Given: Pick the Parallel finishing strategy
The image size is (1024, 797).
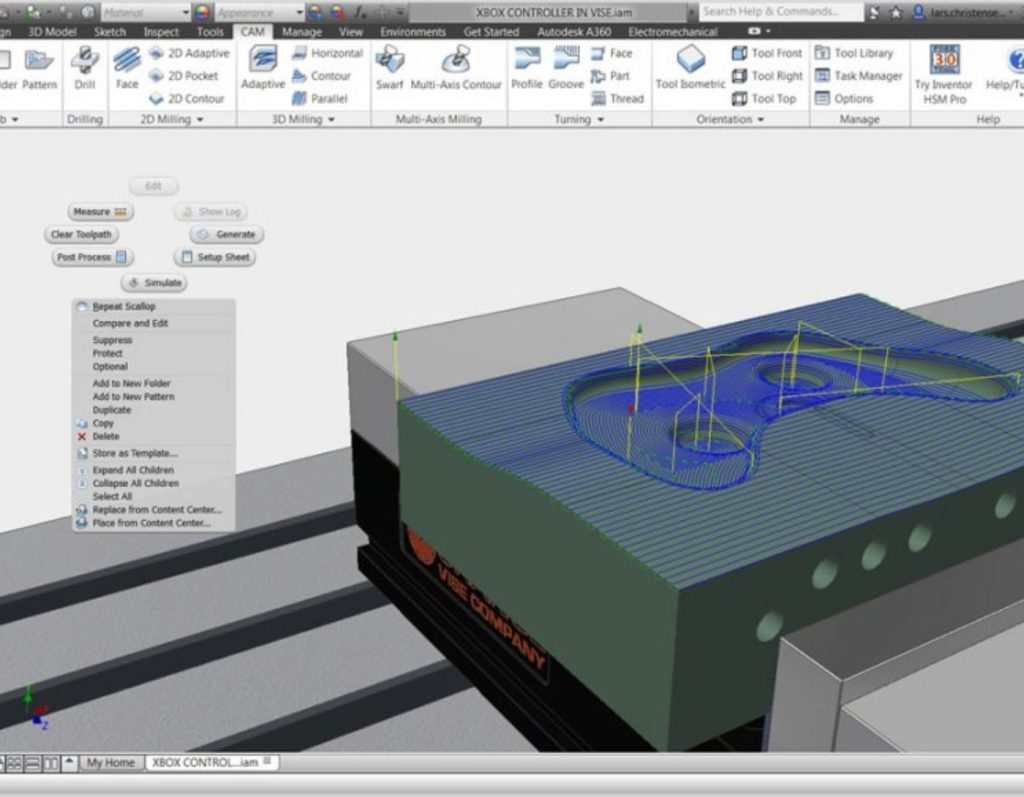Looking at the screenshot, I should pyautogui.click(x=319, y=99).
